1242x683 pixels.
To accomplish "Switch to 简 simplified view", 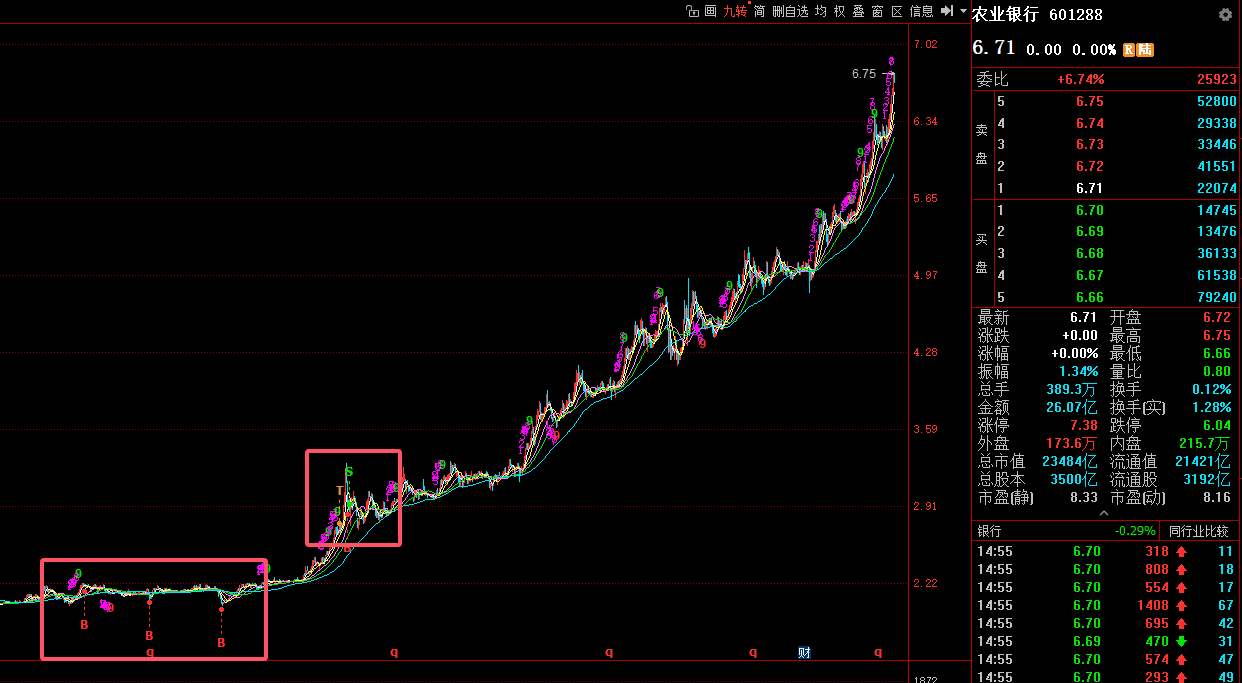I will click(x=760, y=11).
